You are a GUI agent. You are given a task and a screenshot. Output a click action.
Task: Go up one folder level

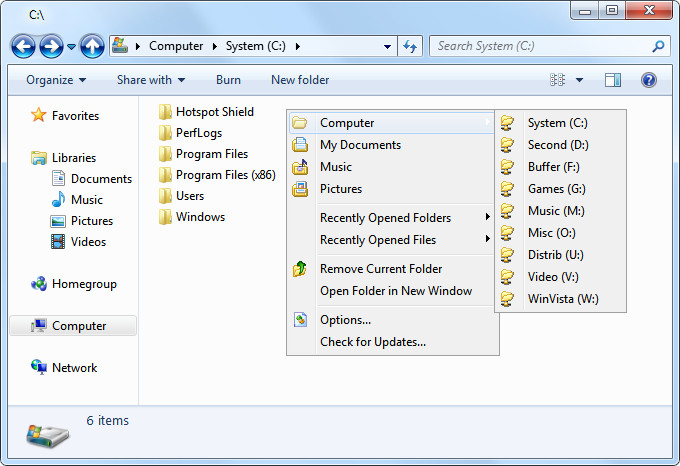click(92, 46)
